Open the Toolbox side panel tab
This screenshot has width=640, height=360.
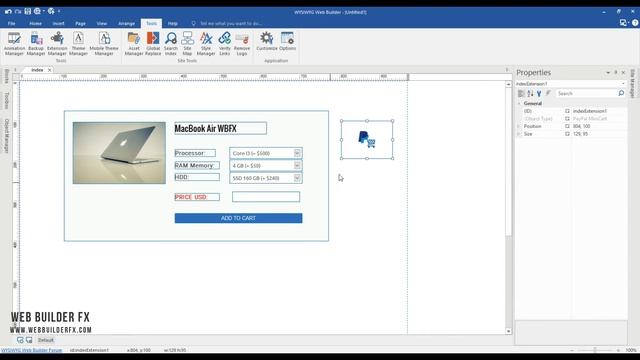7,100
